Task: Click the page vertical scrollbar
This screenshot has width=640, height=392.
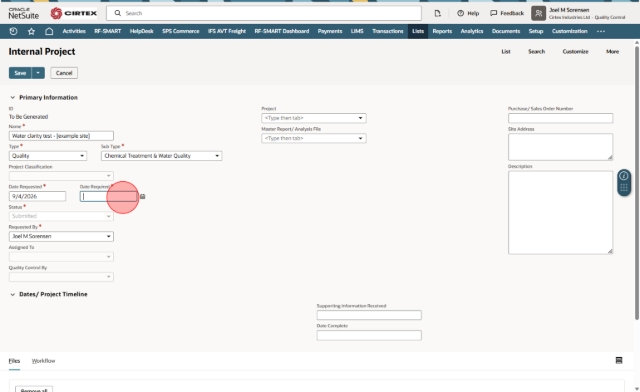Action: tap(637, 183)
